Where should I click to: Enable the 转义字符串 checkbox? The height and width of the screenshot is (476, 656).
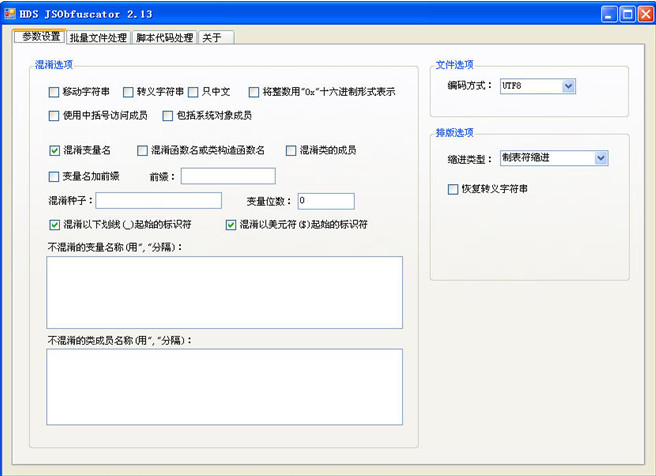tap(128, 92)
